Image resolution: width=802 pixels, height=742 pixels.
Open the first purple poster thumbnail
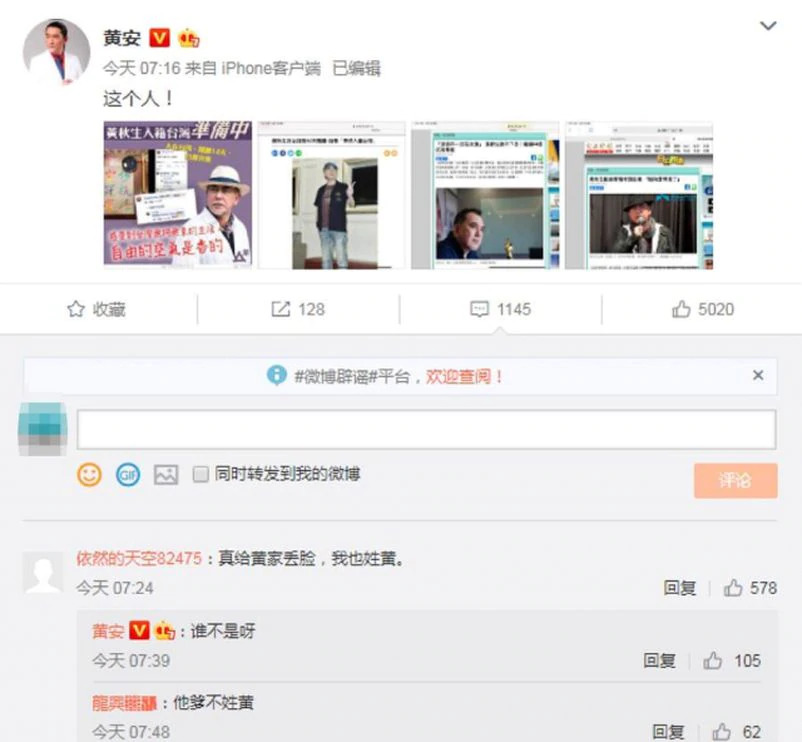[x=178, y=195]
